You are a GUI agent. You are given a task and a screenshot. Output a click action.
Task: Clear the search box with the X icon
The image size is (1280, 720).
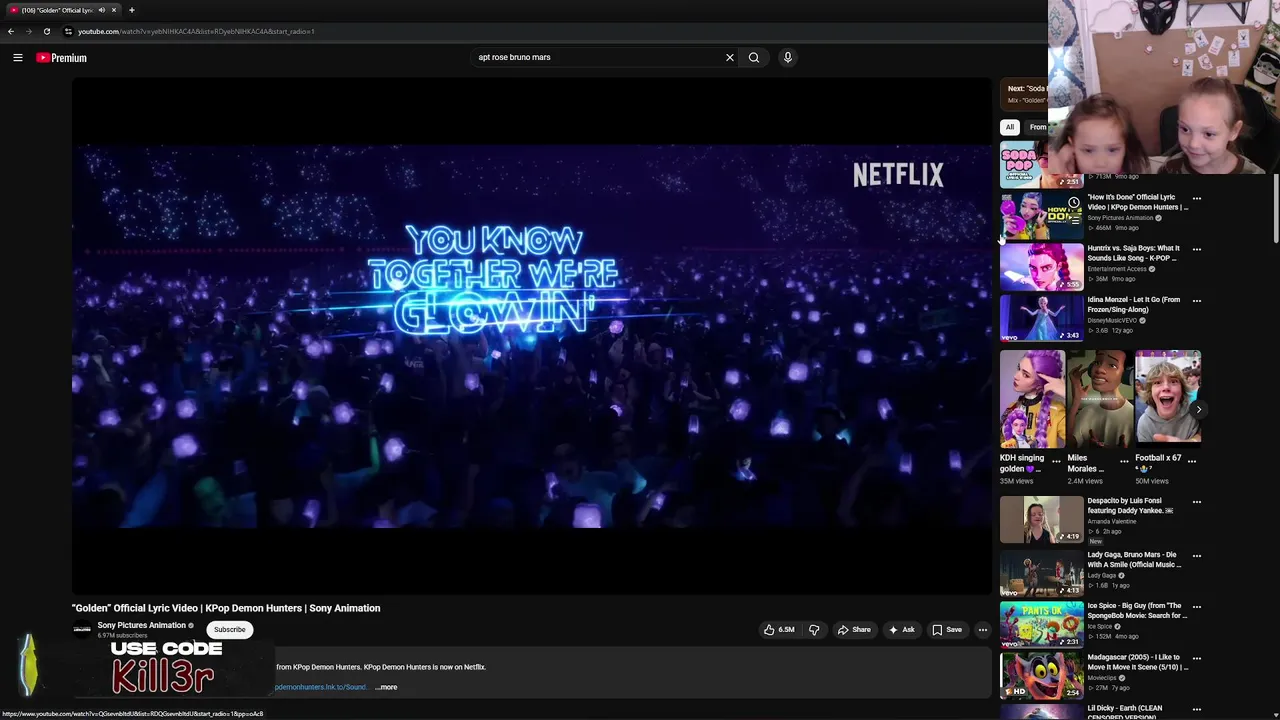[x=730, y=57]
